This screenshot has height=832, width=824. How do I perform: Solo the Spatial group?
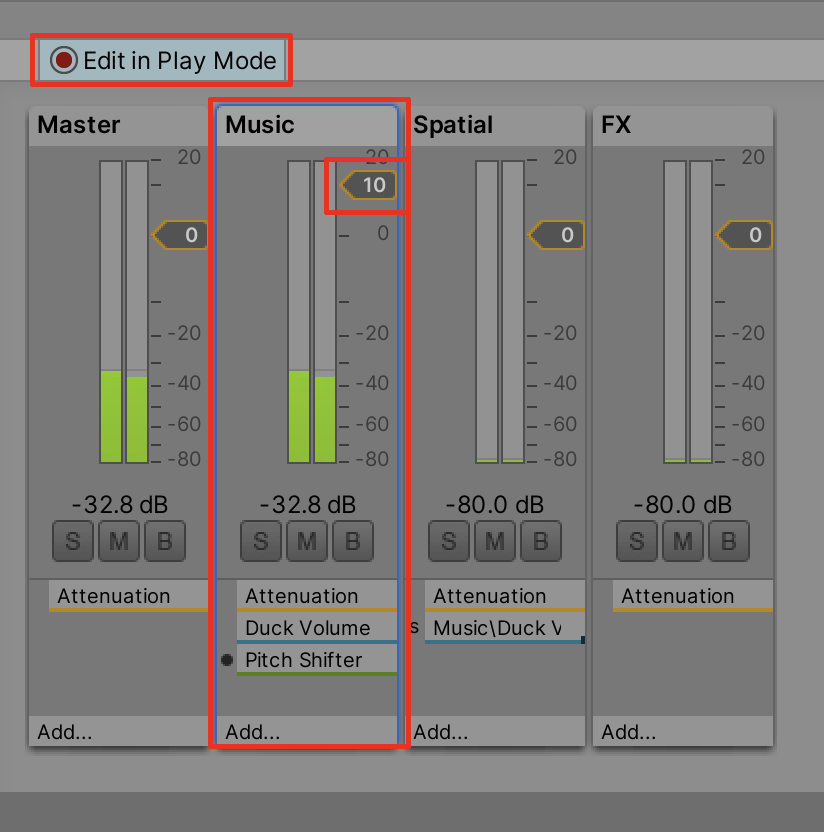tap(449, 541)
